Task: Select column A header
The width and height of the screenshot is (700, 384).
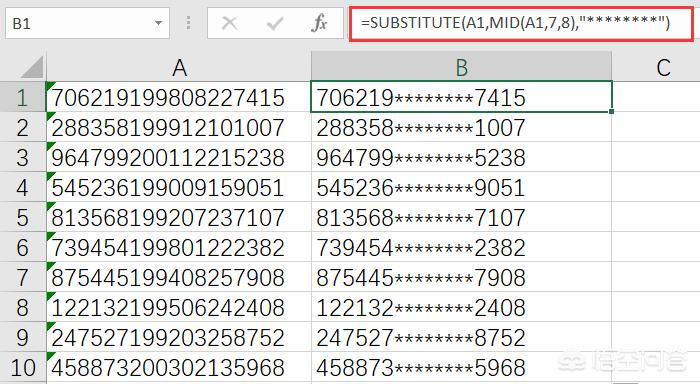Action: click(x=179, y=67)
